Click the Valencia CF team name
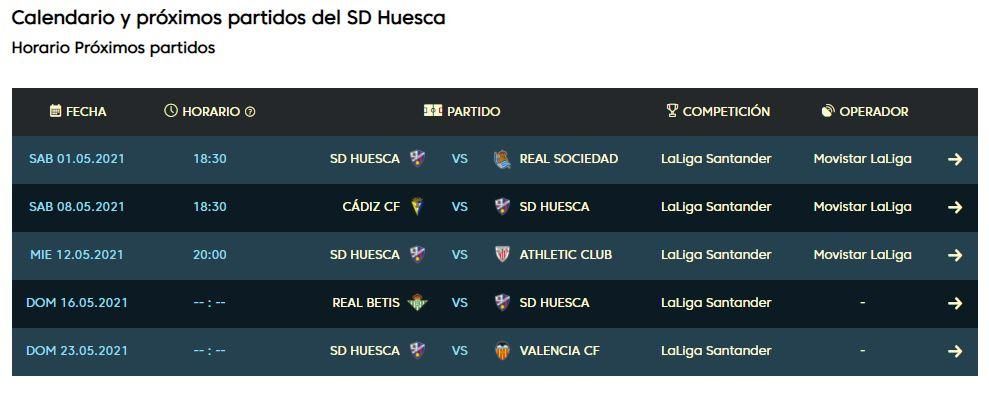Viewport: 989px width, 407px height. [559, 351]
